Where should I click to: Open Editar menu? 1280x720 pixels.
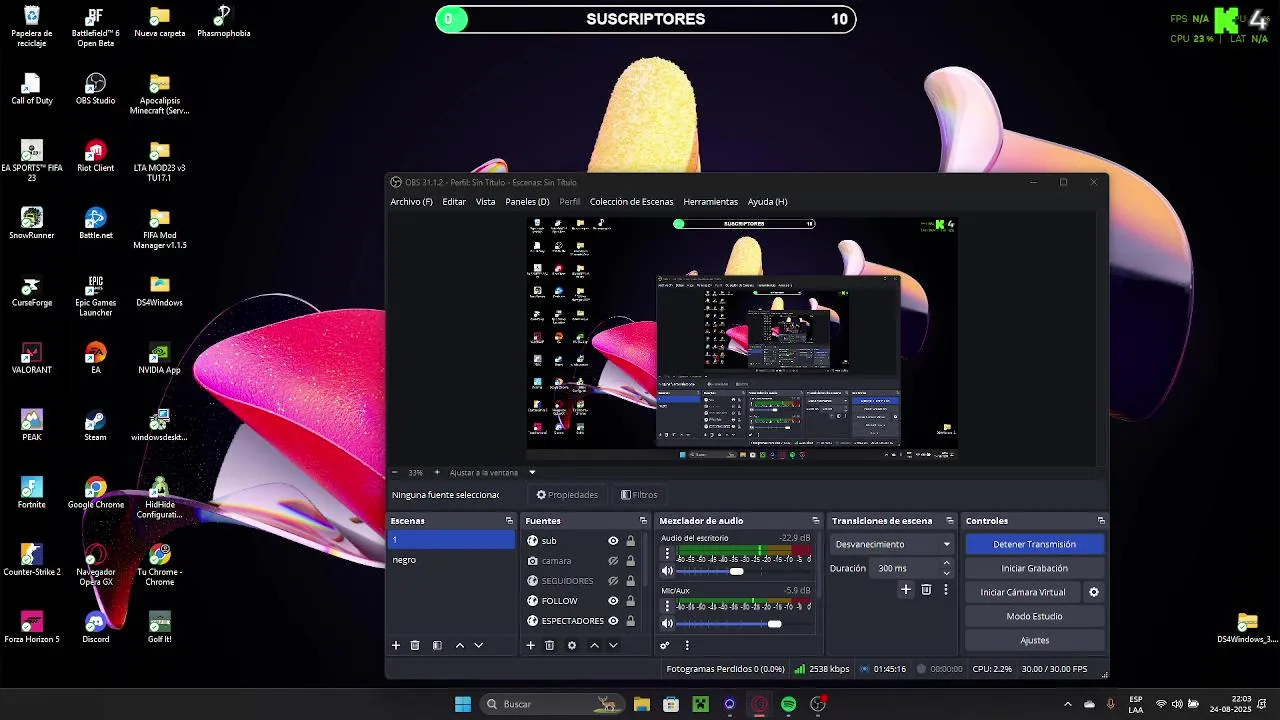tap(454, 202)
